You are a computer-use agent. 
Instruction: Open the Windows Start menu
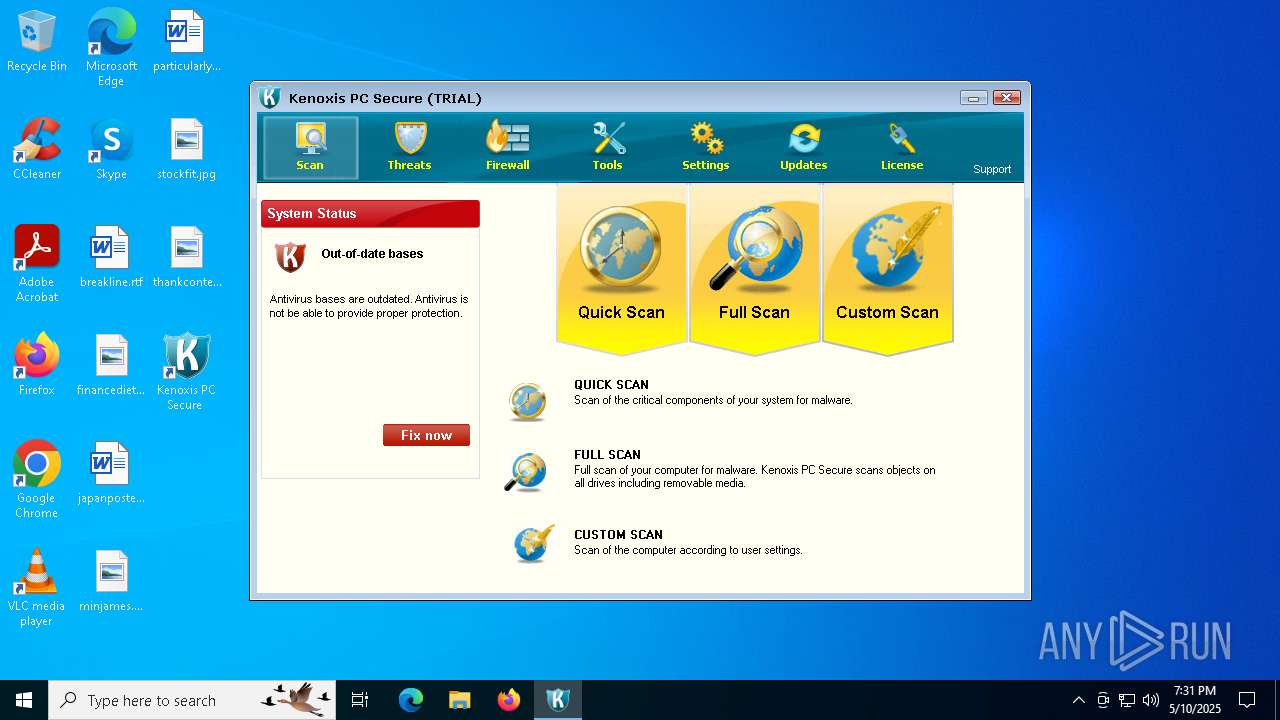pyautogui.click(x=24, y=700)
